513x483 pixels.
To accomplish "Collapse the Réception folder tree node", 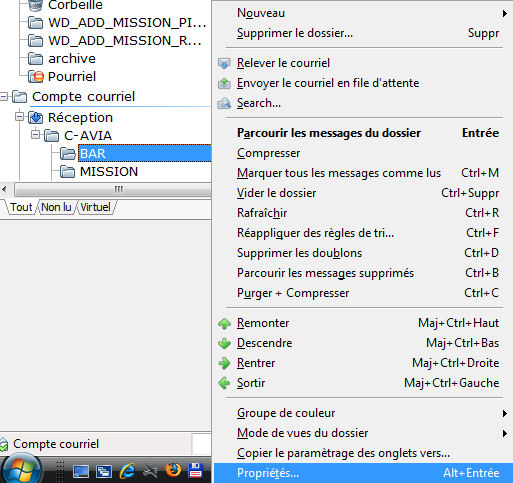I will click(x=19, y=117).
